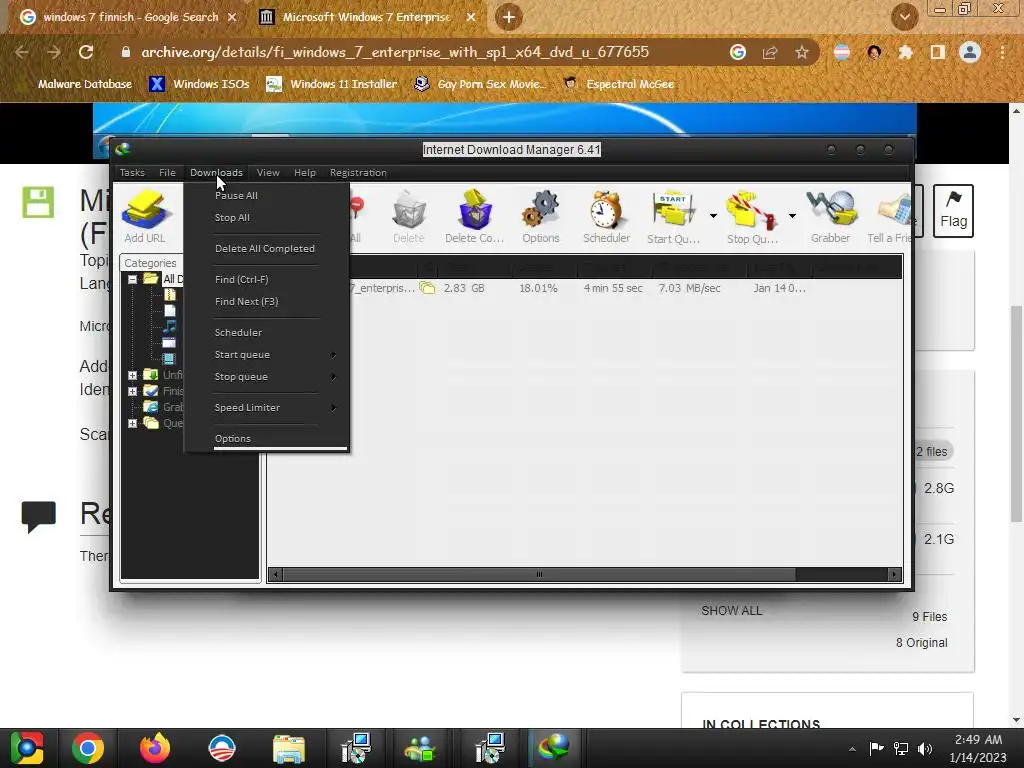Click the 7.03 MB/sec transfer rate cell

point(689,288)
